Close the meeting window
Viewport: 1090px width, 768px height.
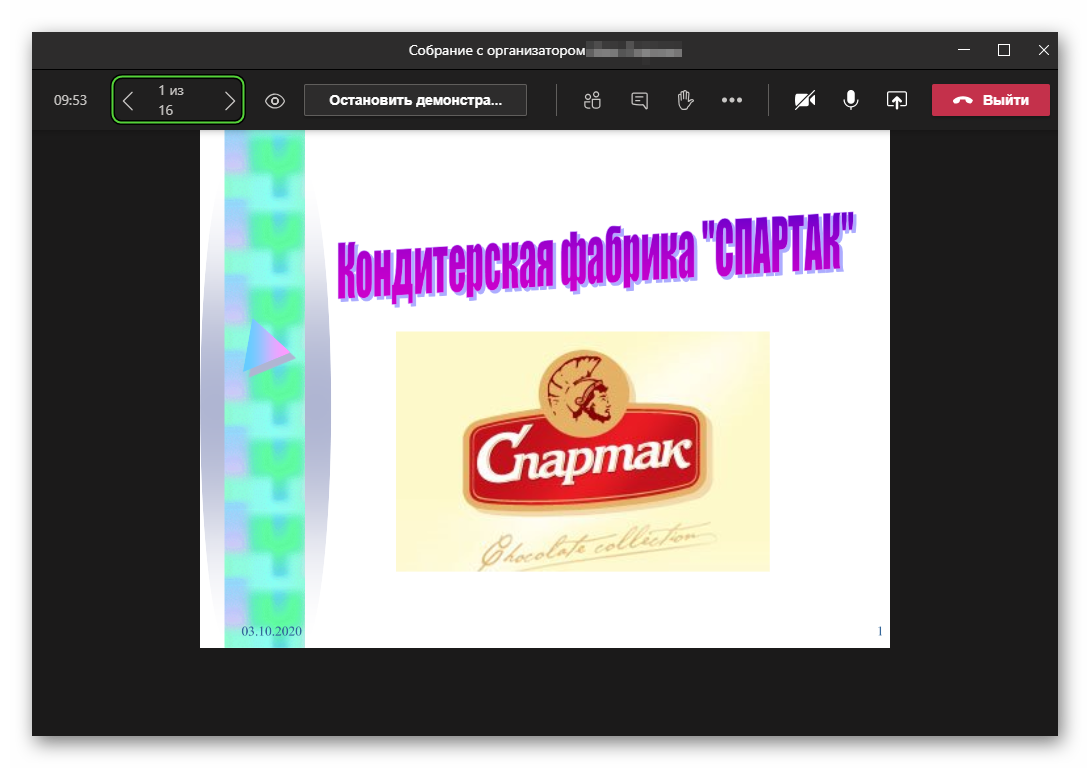click(1043, 50)
